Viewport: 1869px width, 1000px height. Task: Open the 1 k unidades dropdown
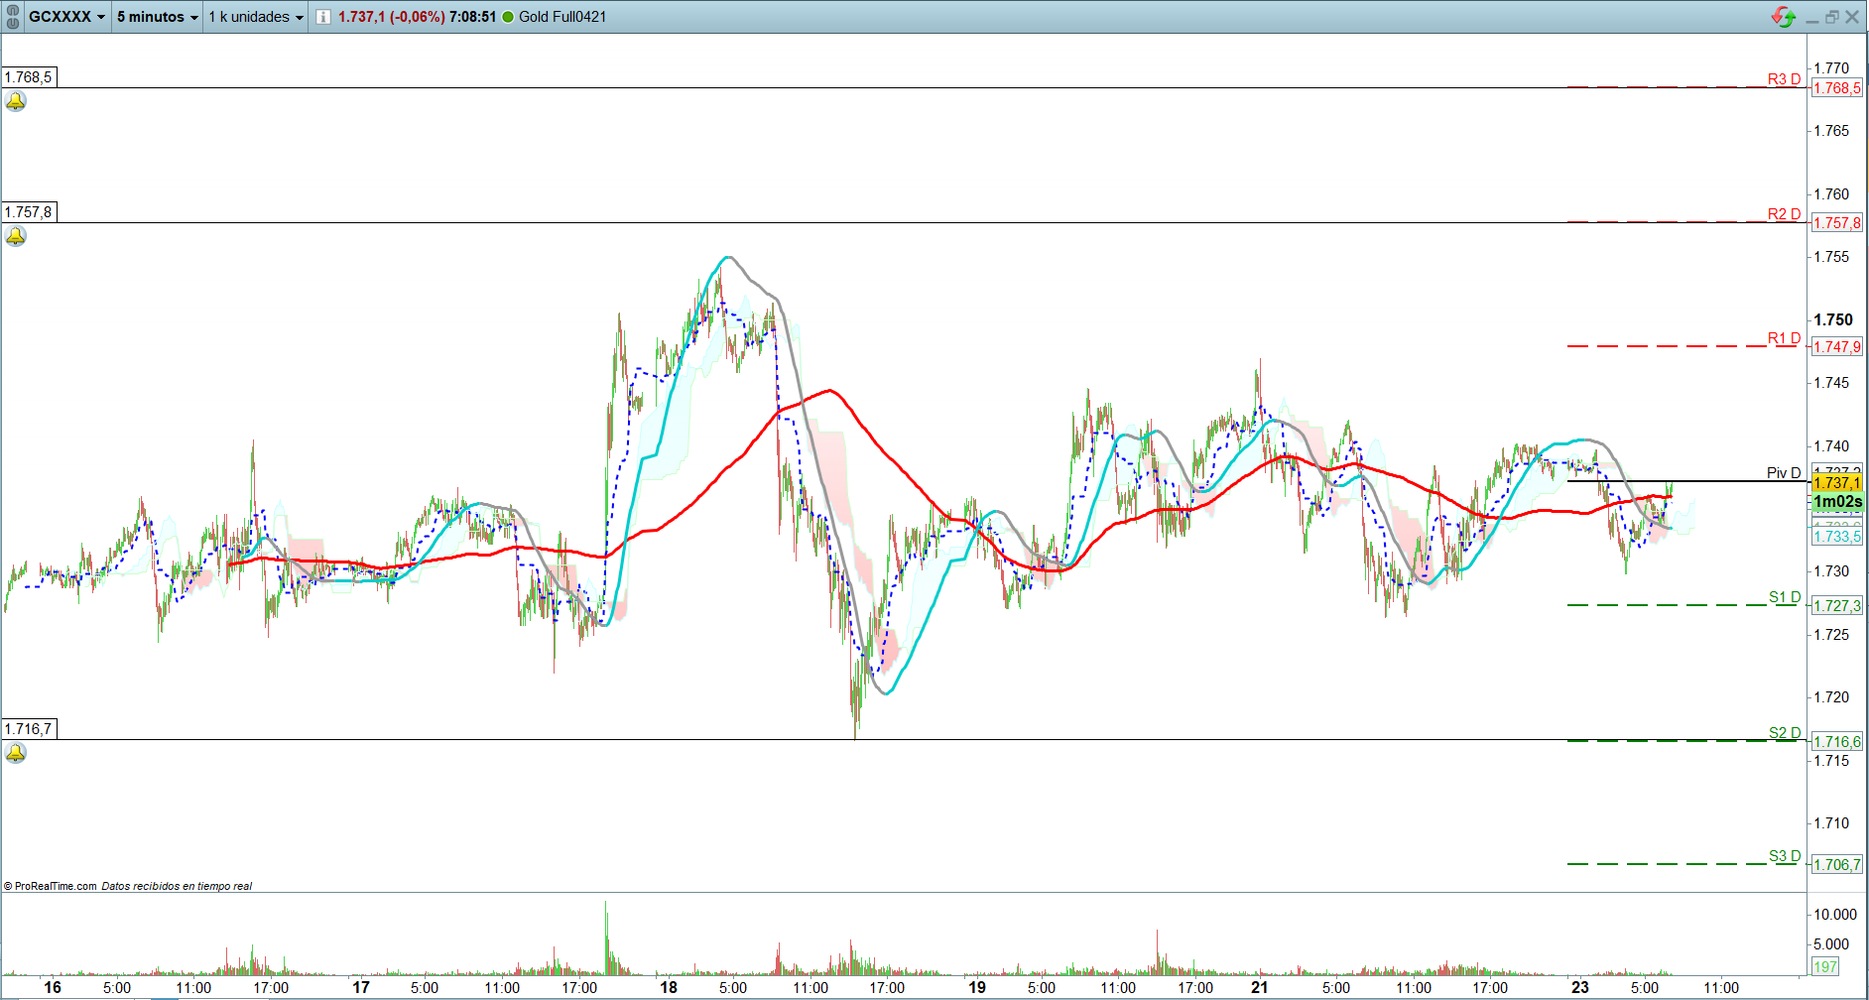pos(255,17)
